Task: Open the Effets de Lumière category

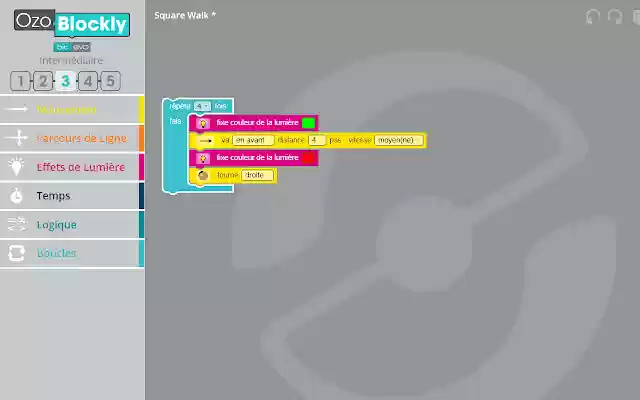Action: (72, 167)
